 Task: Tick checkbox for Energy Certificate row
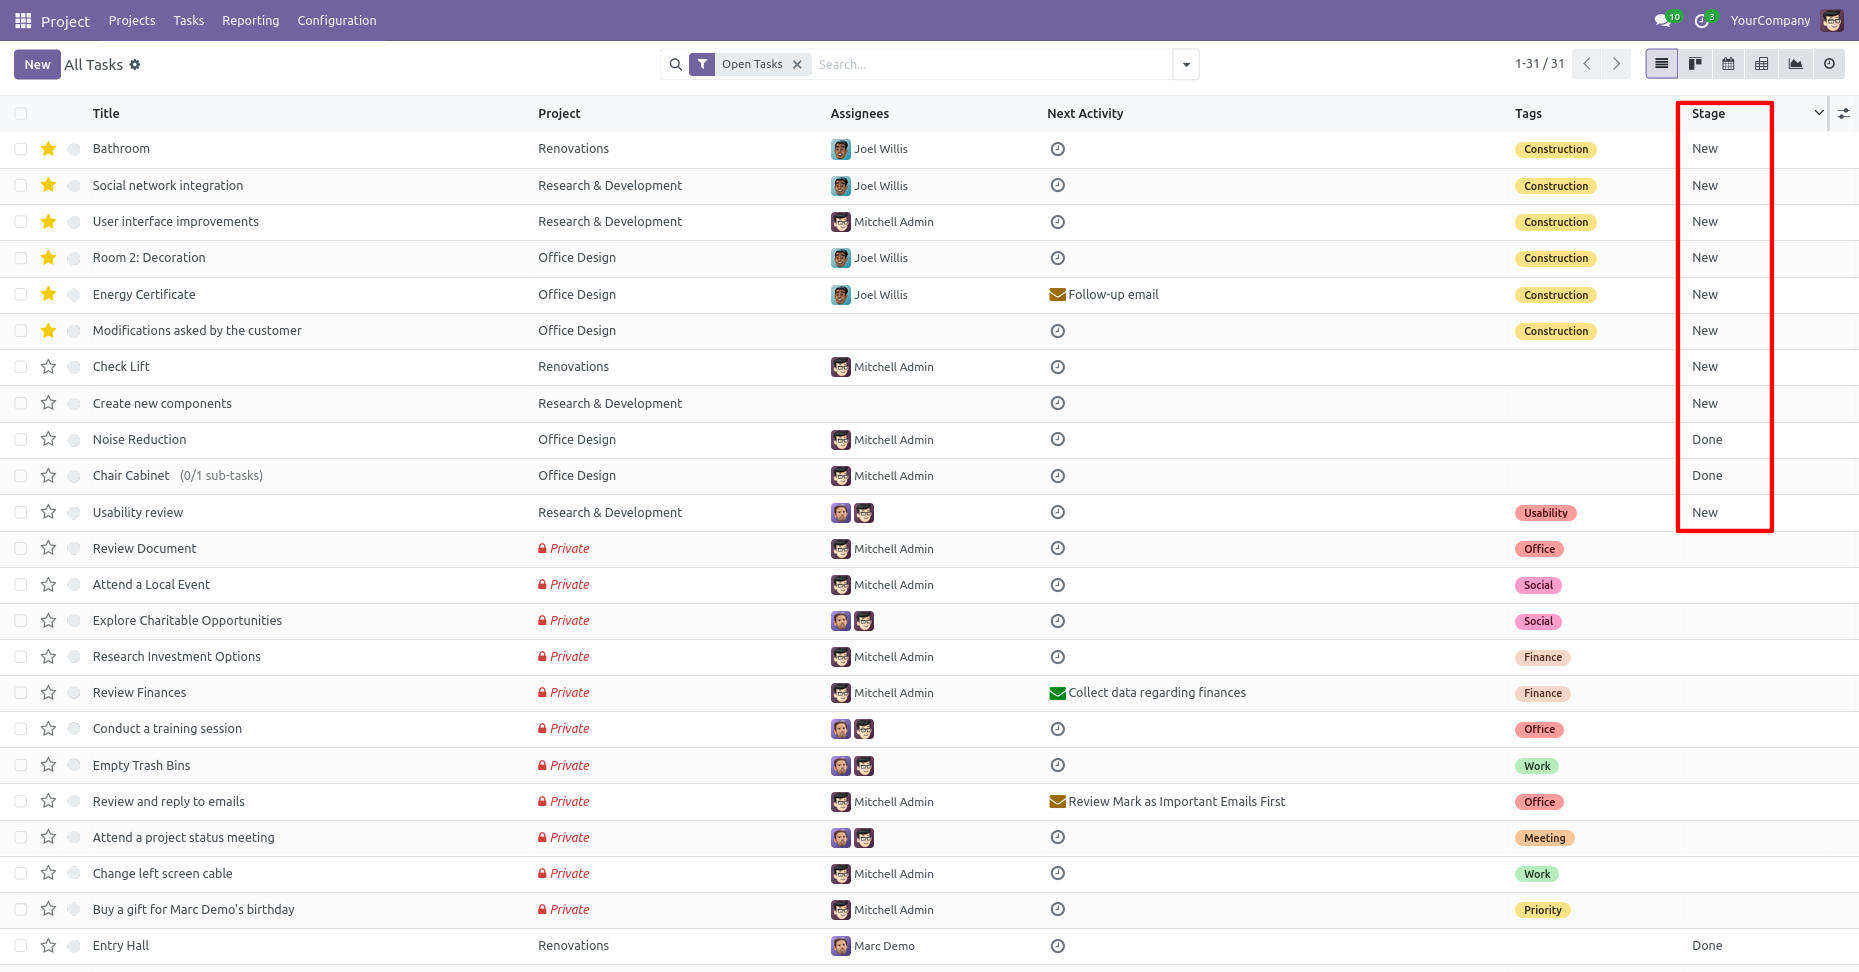coord(21,294)
